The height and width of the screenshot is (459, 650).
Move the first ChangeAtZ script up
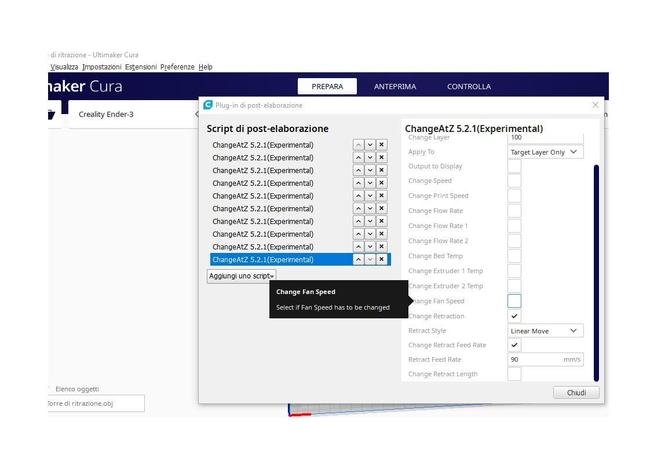tap(358, 145)
